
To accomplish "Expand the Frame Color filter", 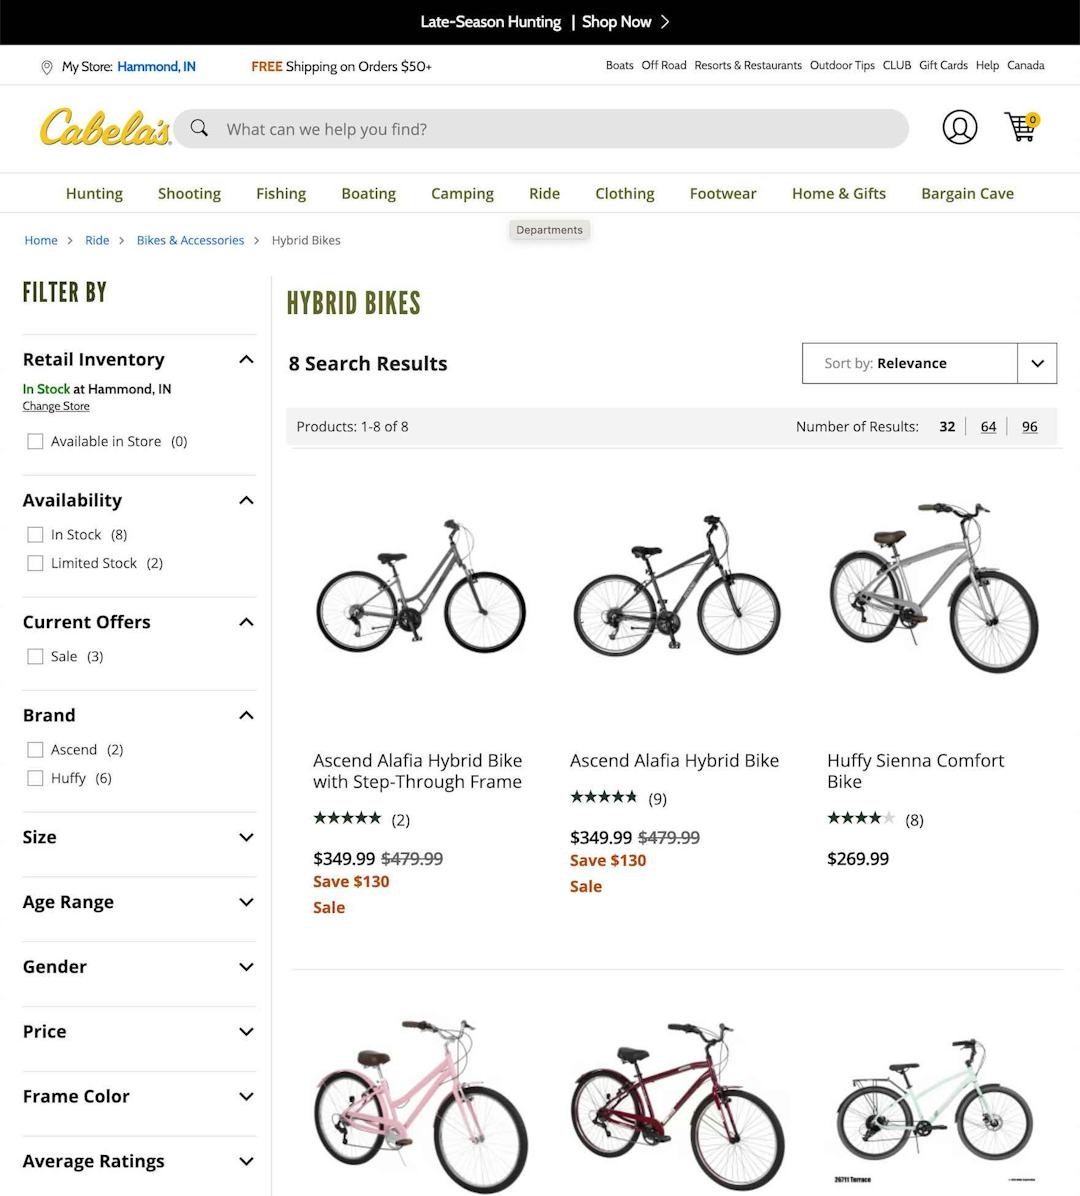I will pyautogui.click(x=246, y=1096).
